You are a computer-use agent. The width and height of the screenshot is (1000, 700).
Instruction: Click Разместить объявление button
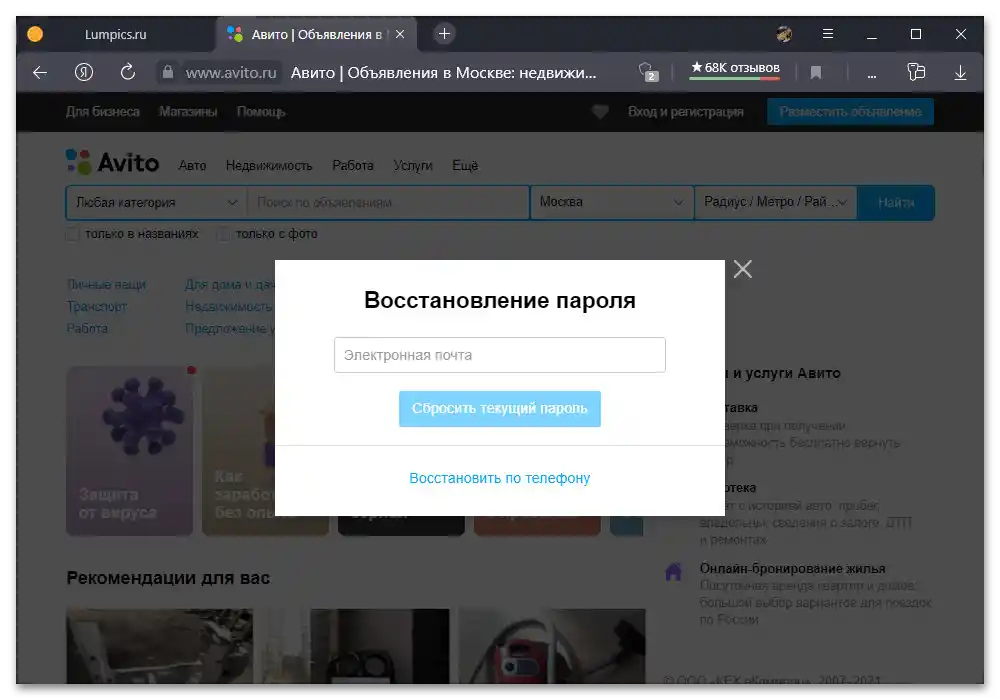tap(850, 112)
